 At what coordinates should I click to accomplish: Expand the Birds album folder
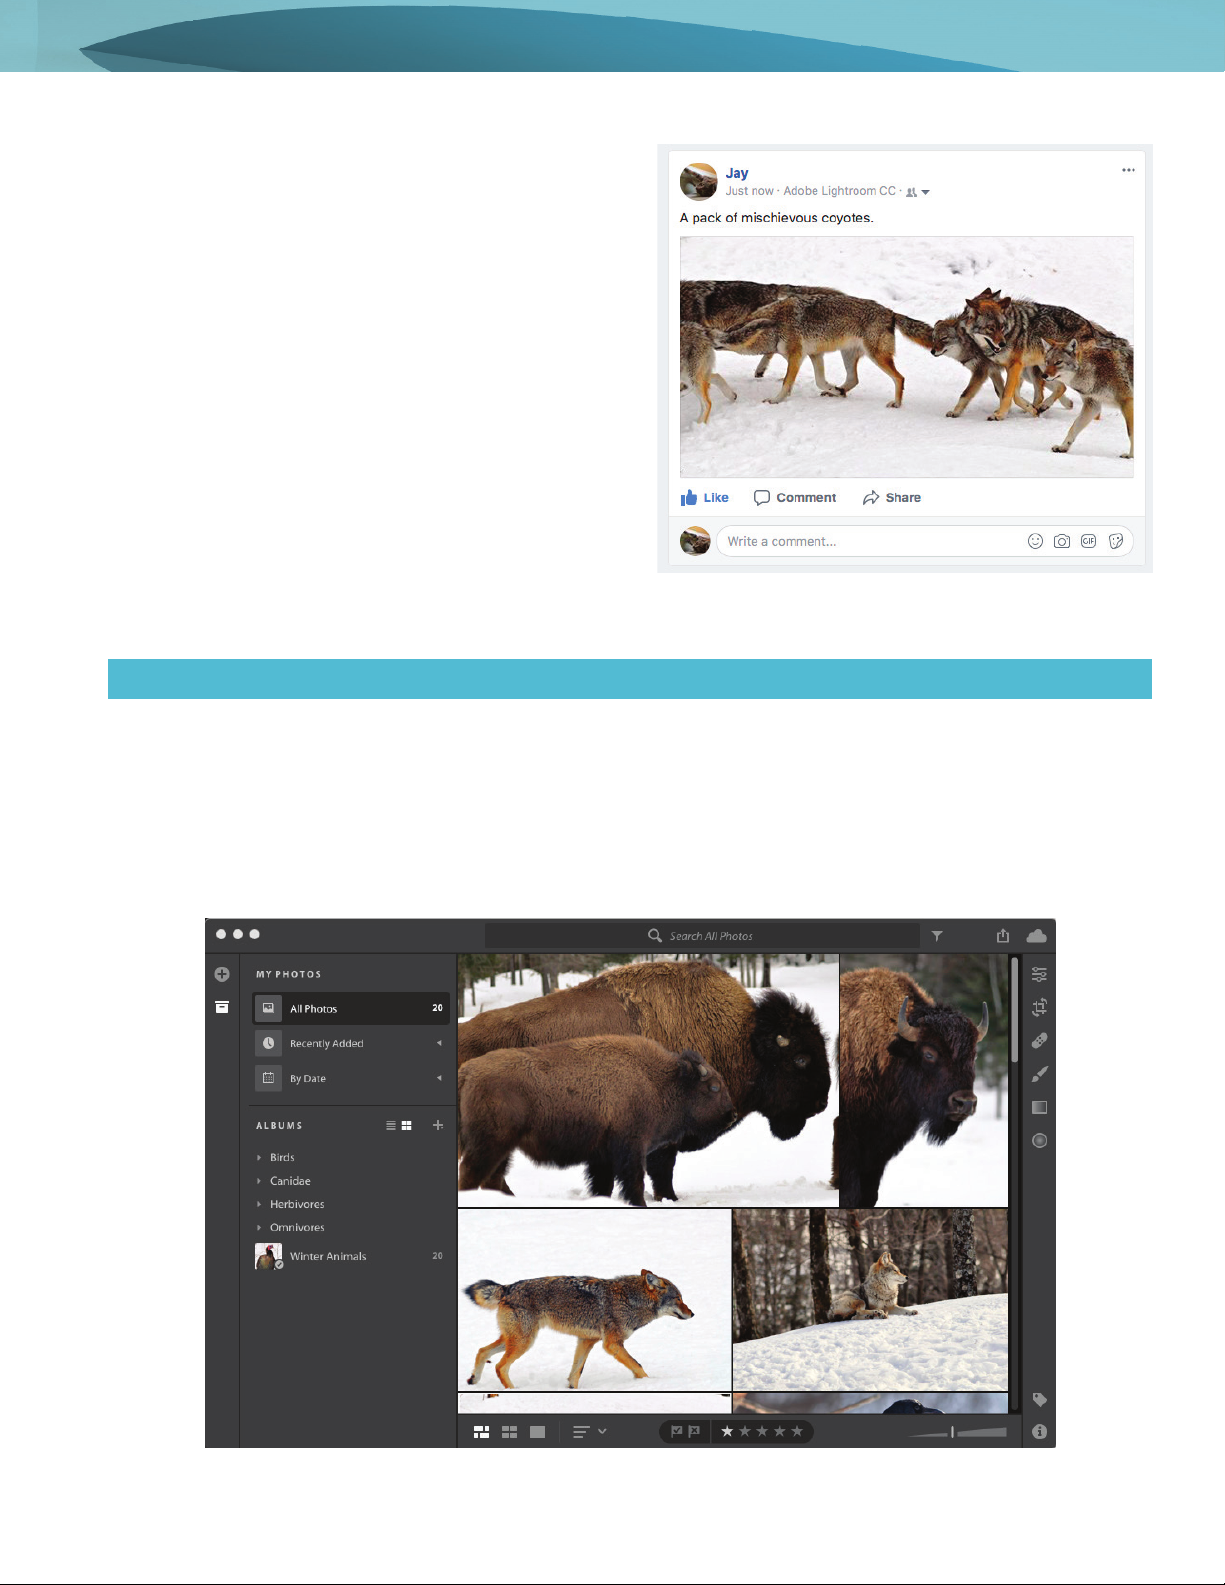click(259, 1157)
